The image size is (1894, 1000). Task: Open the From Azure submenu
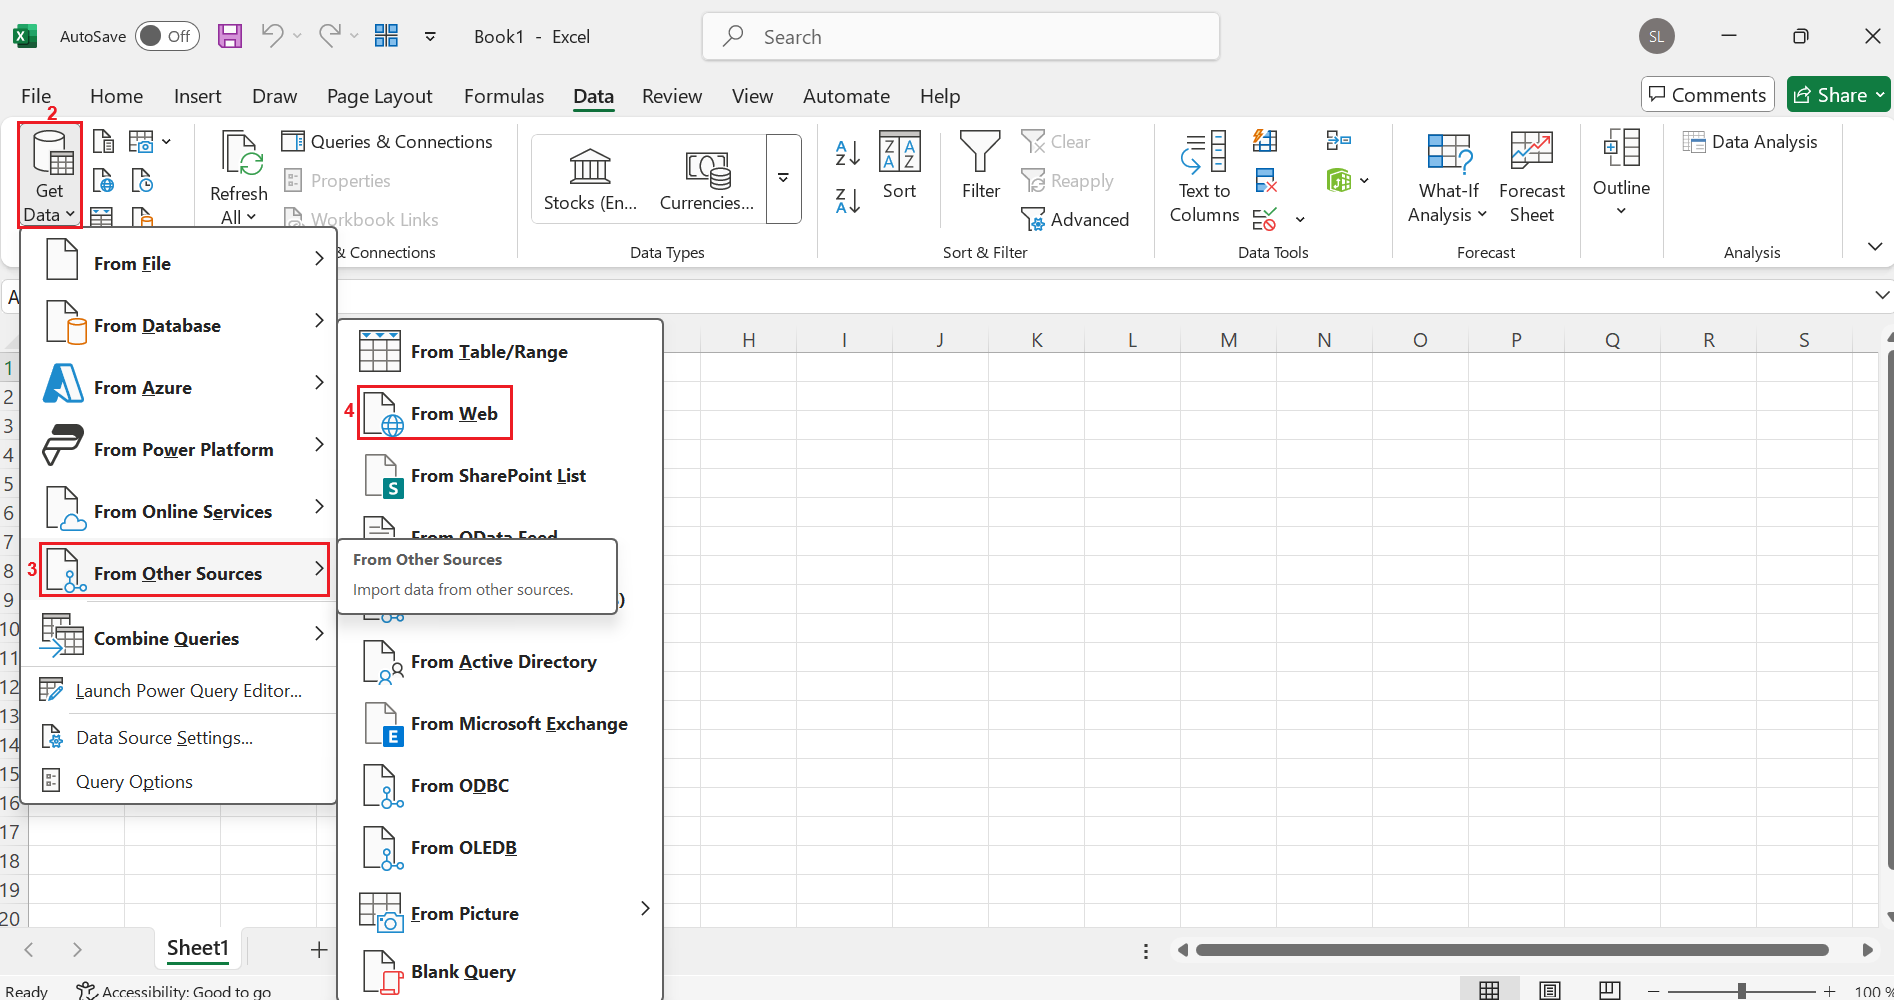(x=180, y=387)
